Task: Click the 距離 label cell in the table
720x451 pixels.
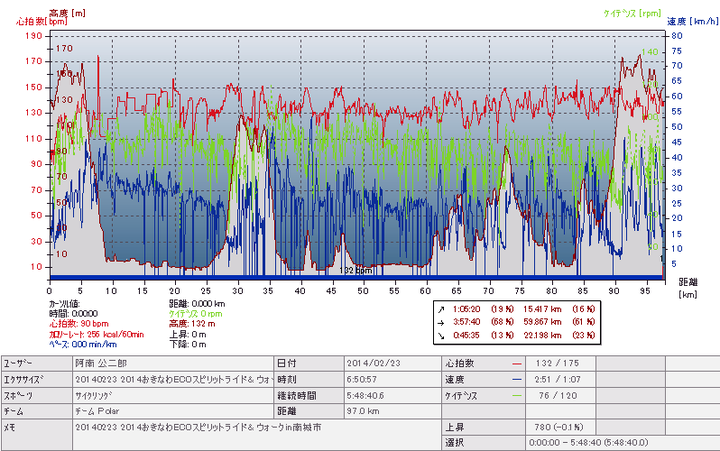Action: [309, 411]
